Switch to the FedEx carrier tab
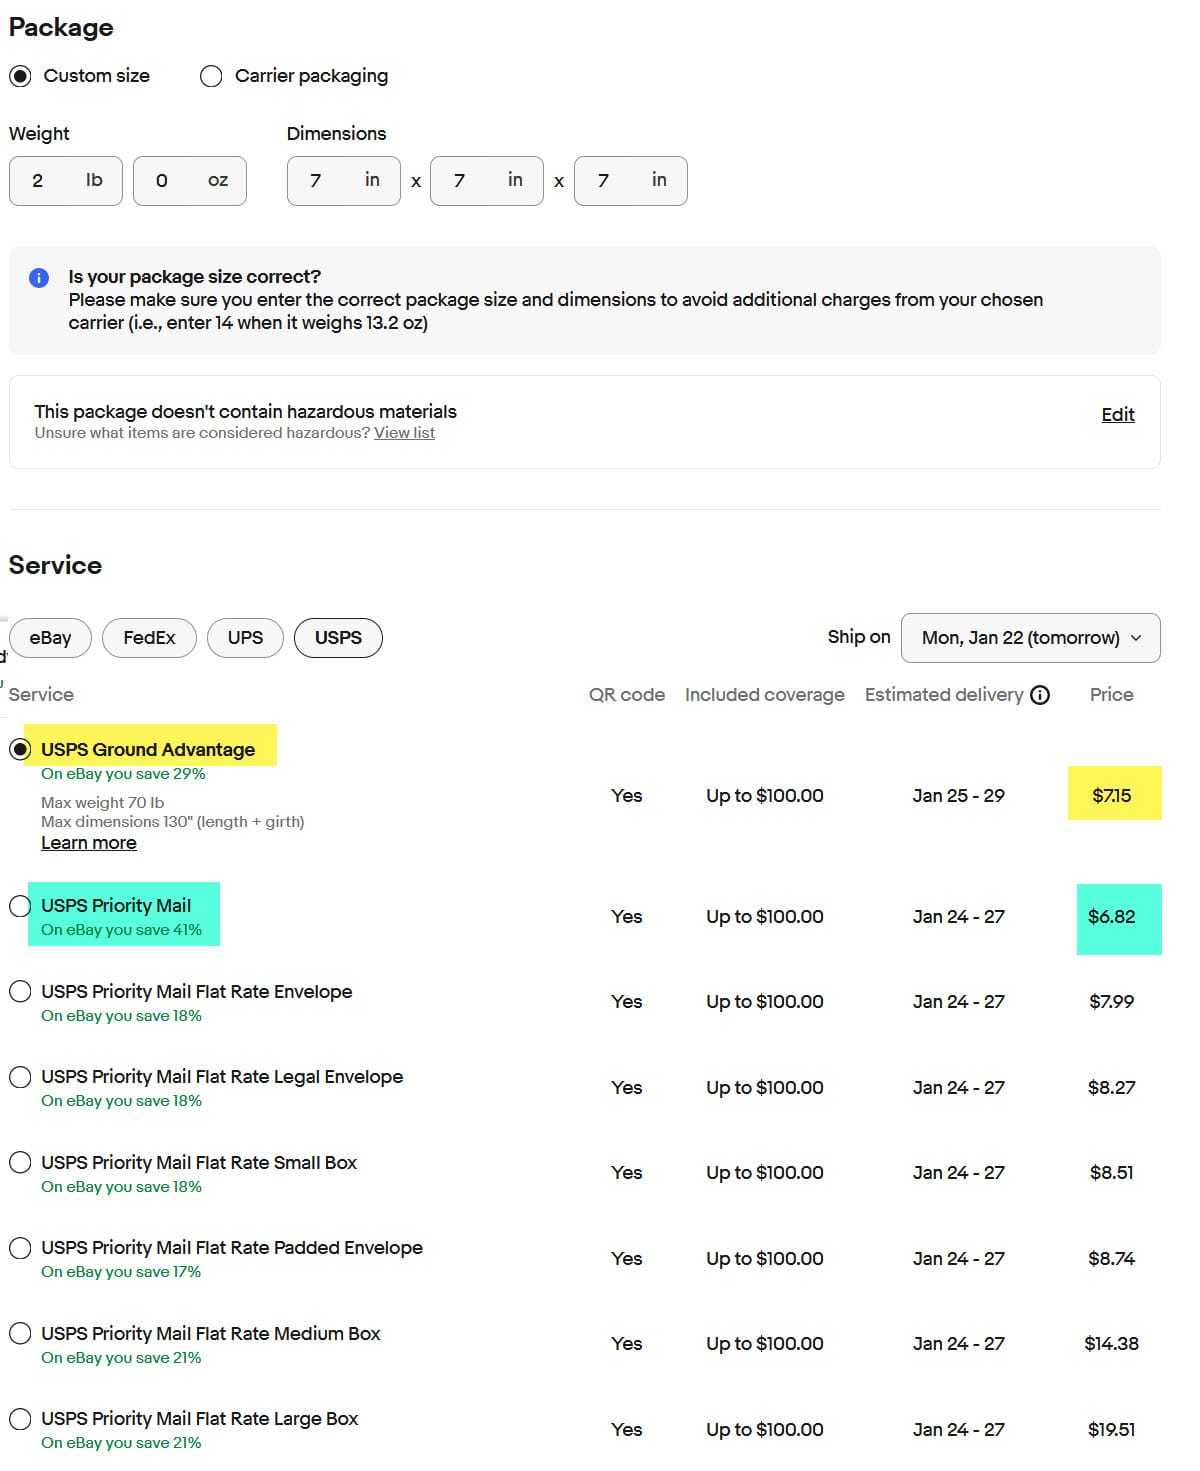 (x=149, y=638)
